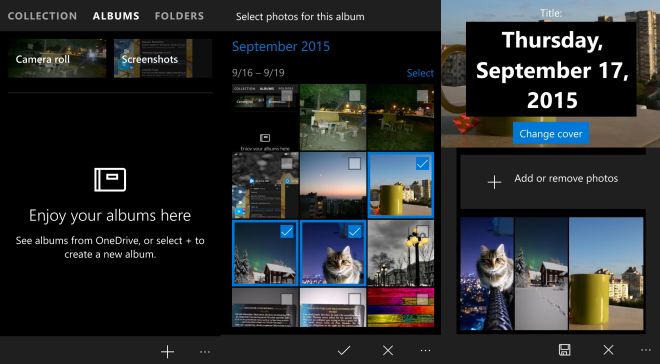This screenshot has height=364, width=660.
Task: Select the ALBUMS tab
Action: click(116, 16)
